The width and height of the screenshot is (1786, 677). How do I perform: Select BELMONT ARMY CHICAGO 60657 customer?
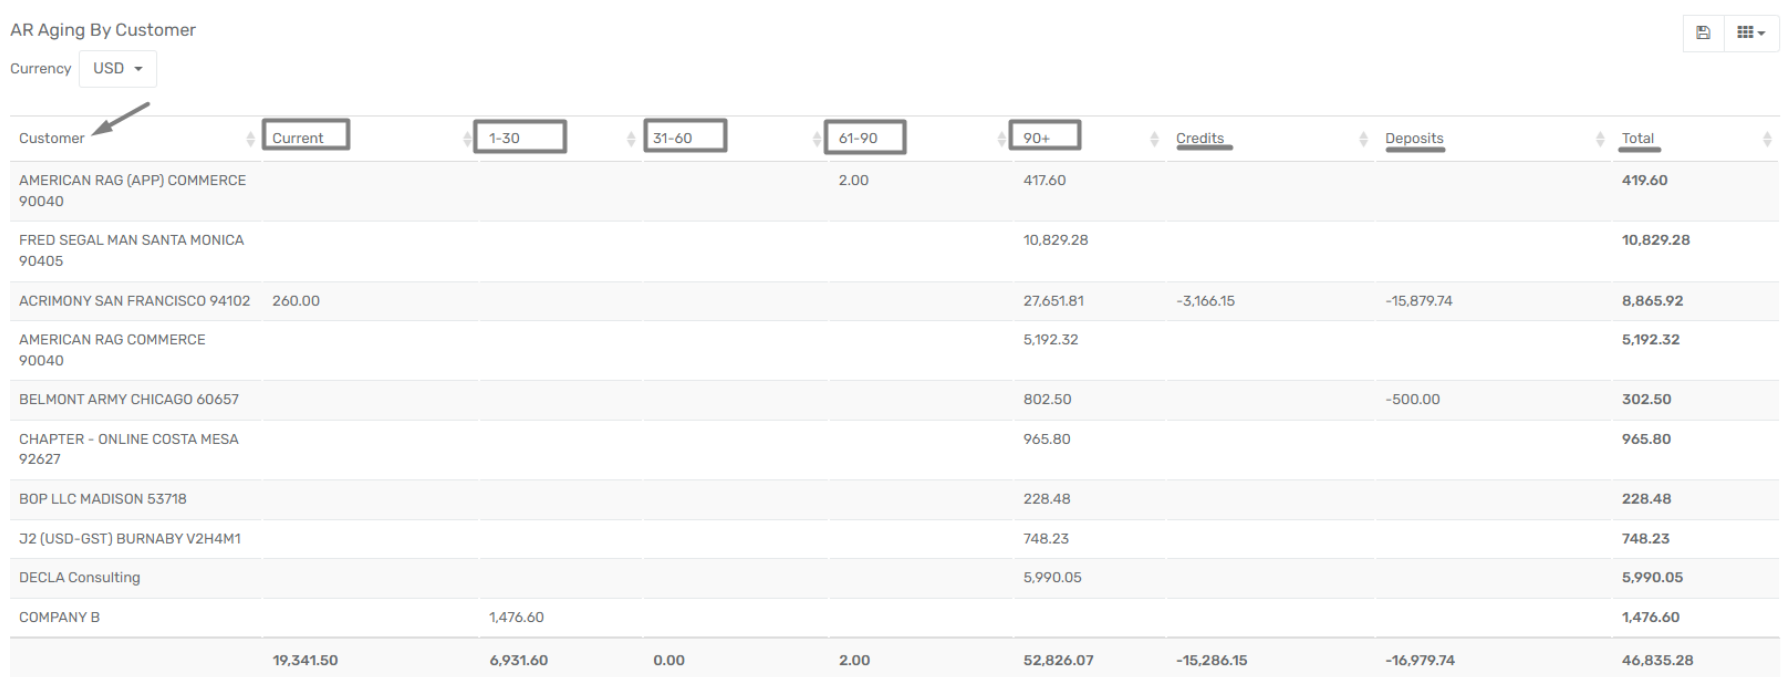coord(129,400)
